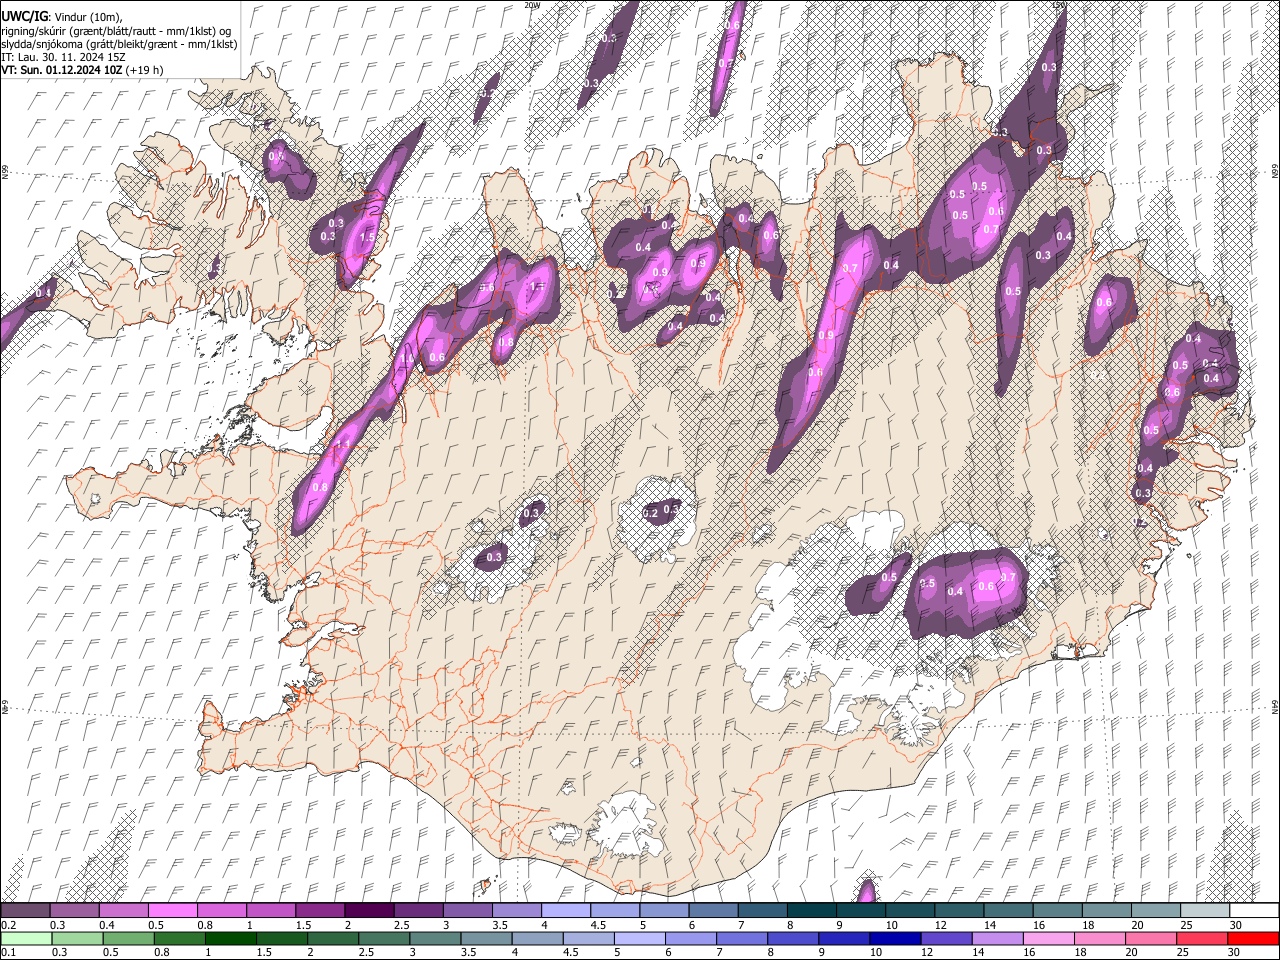Click the upper legend swatch labeled 2.5
This screenshot has width=1280, height=960.
[418, 910]
